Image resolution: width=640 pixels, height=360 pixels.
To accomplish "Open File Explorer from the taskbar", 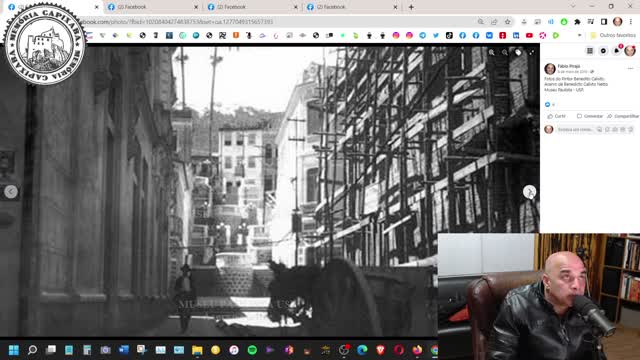I will [x=197, y=350].
